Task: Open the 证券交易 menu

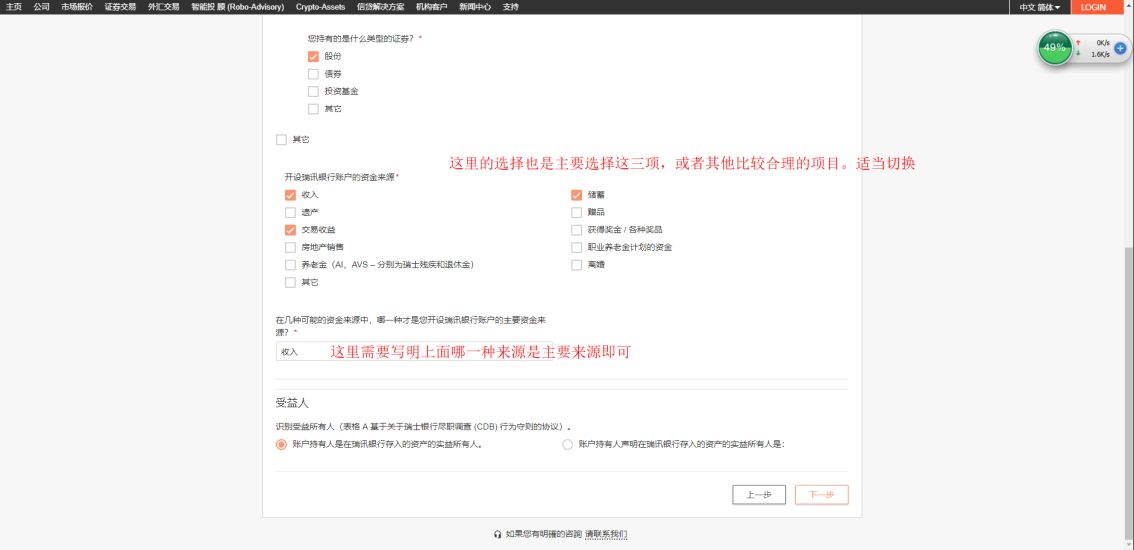Action: 120,7
